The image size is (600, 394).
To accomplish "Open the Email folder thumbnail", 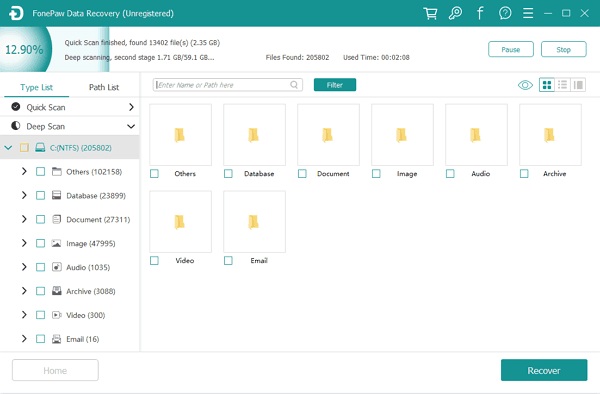I will pyautogui.click(x=254, y=221).
